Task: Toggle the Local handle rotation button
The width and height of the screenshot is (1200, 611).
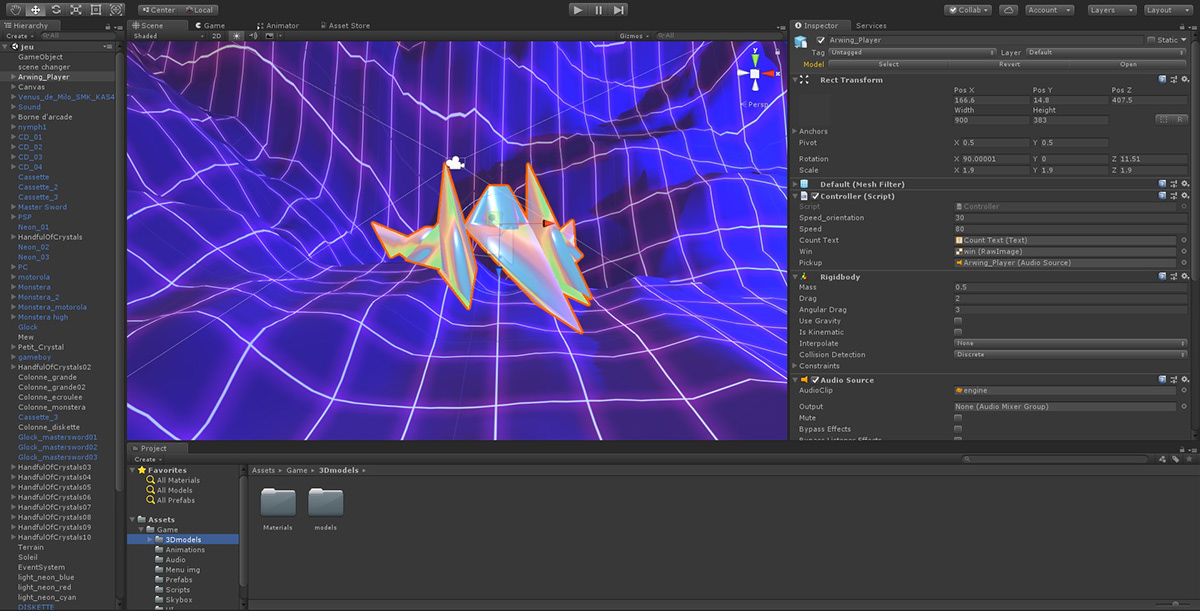Action: point(198,10)
